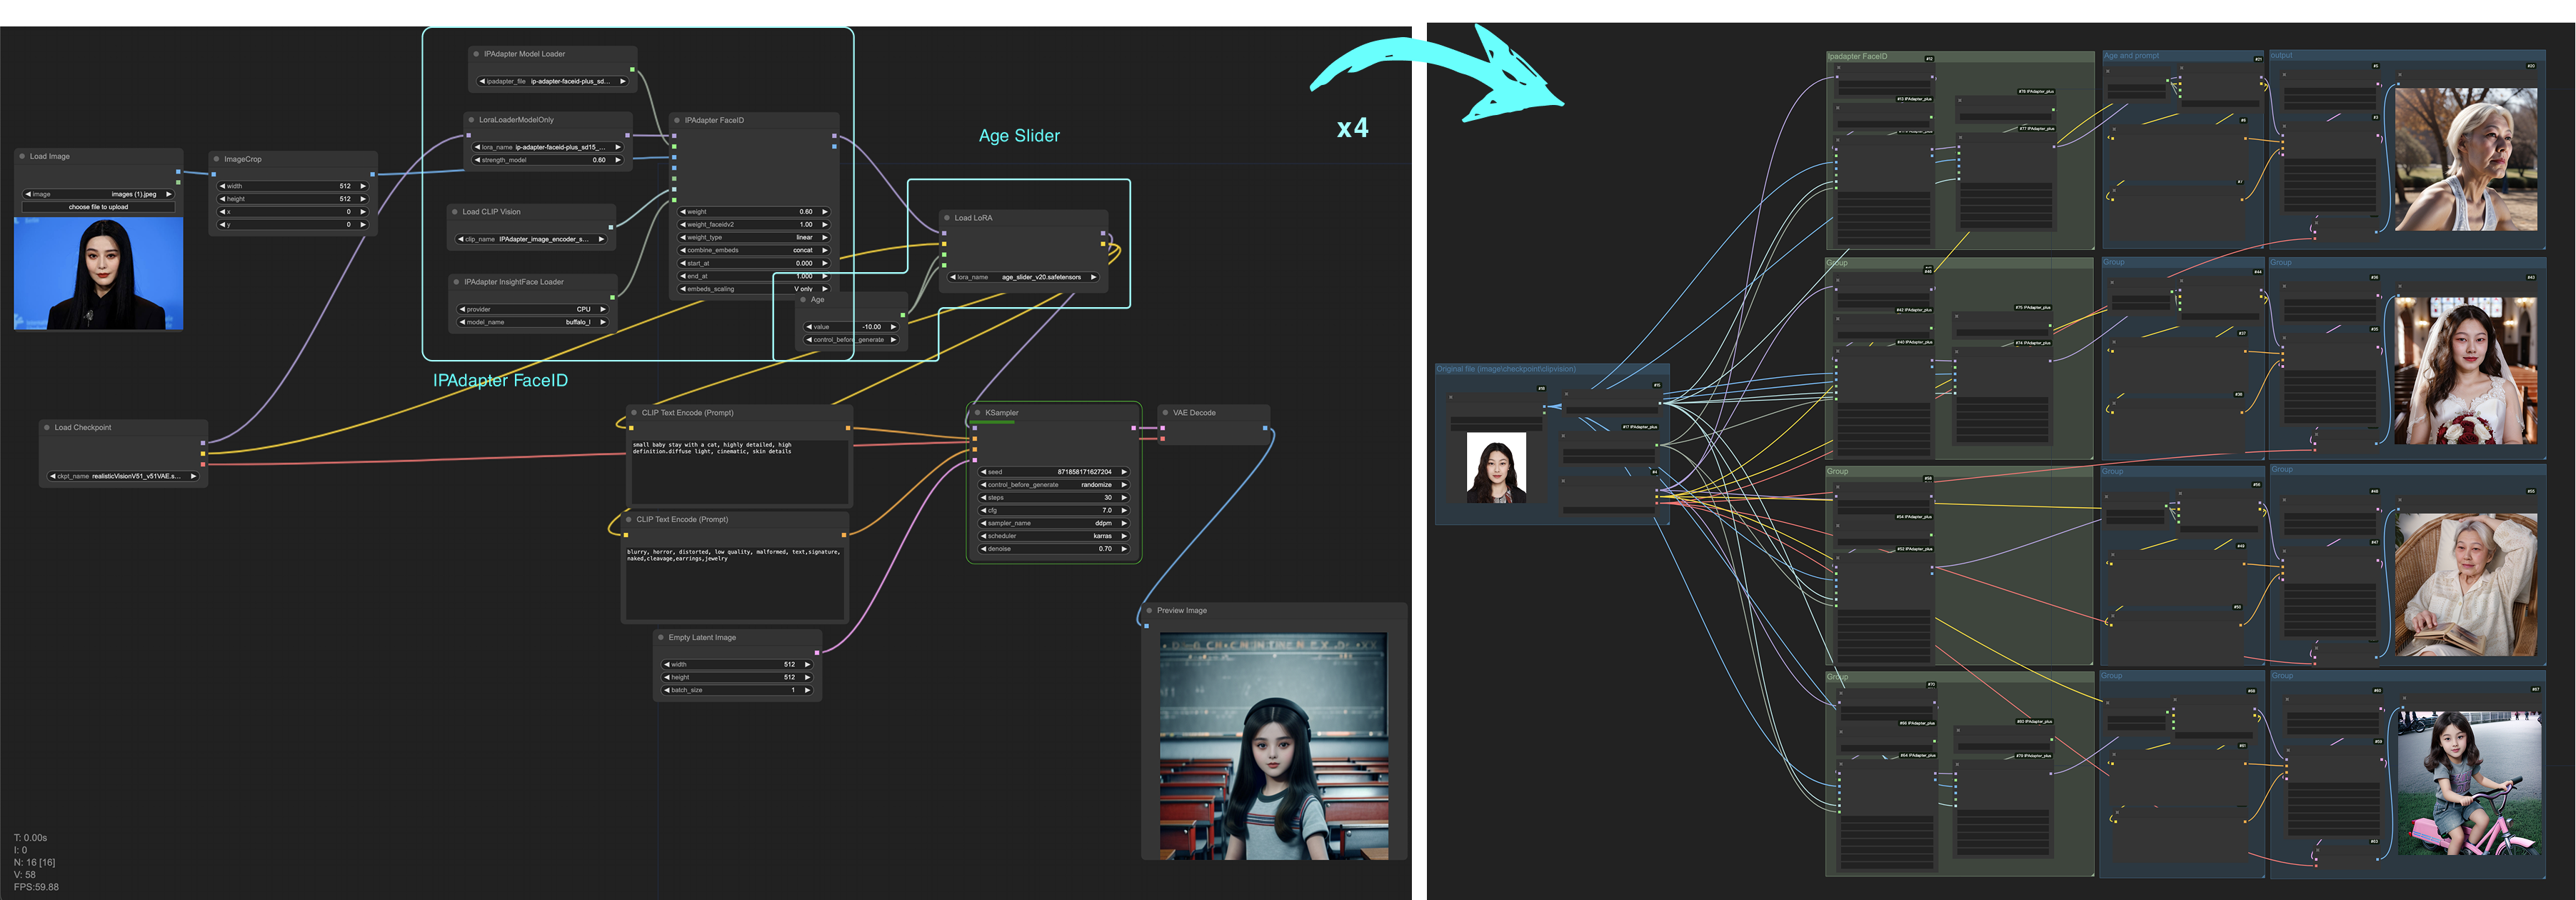Decrease ImageCrop width using left arrow

pyautogui.click(x=222, y=187)
